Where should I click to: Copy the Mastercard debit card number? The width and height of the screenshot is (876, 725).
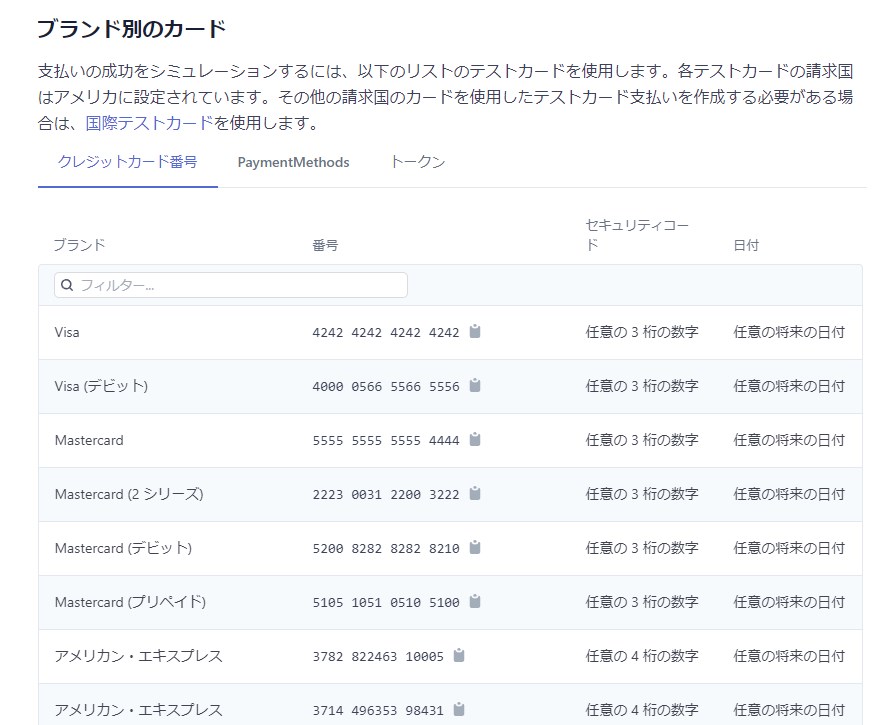pyautogui.click(x=475, y=547)
